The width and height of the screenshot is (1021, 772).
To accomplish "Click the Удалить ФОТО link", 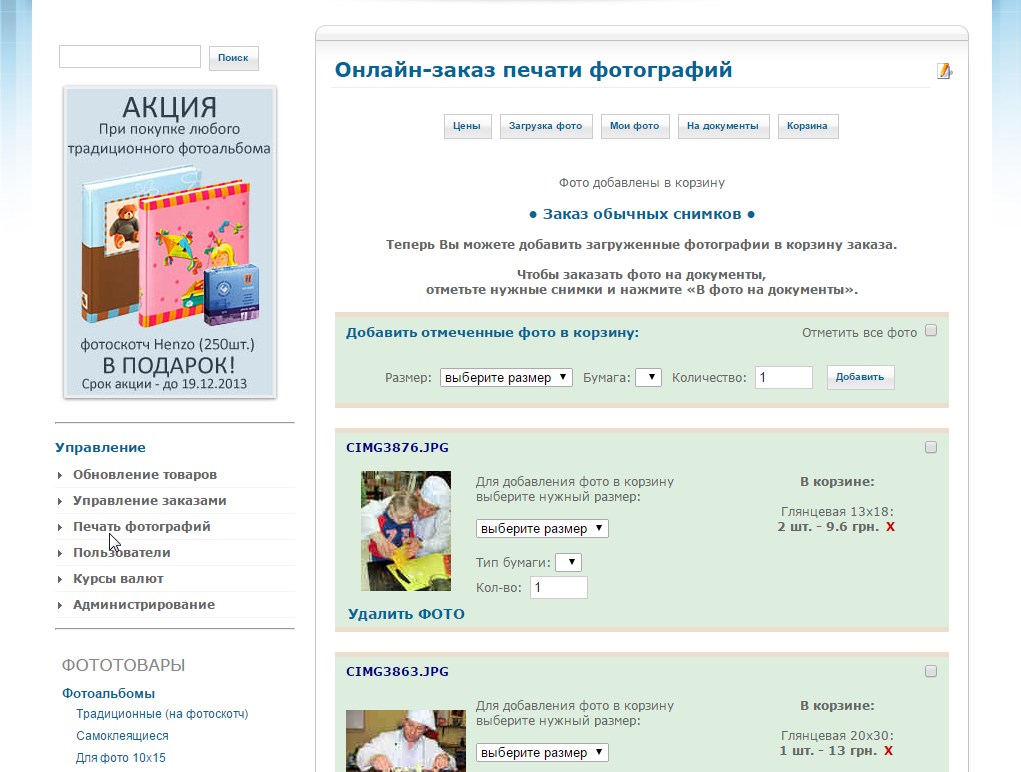I will tap(406, 614).
